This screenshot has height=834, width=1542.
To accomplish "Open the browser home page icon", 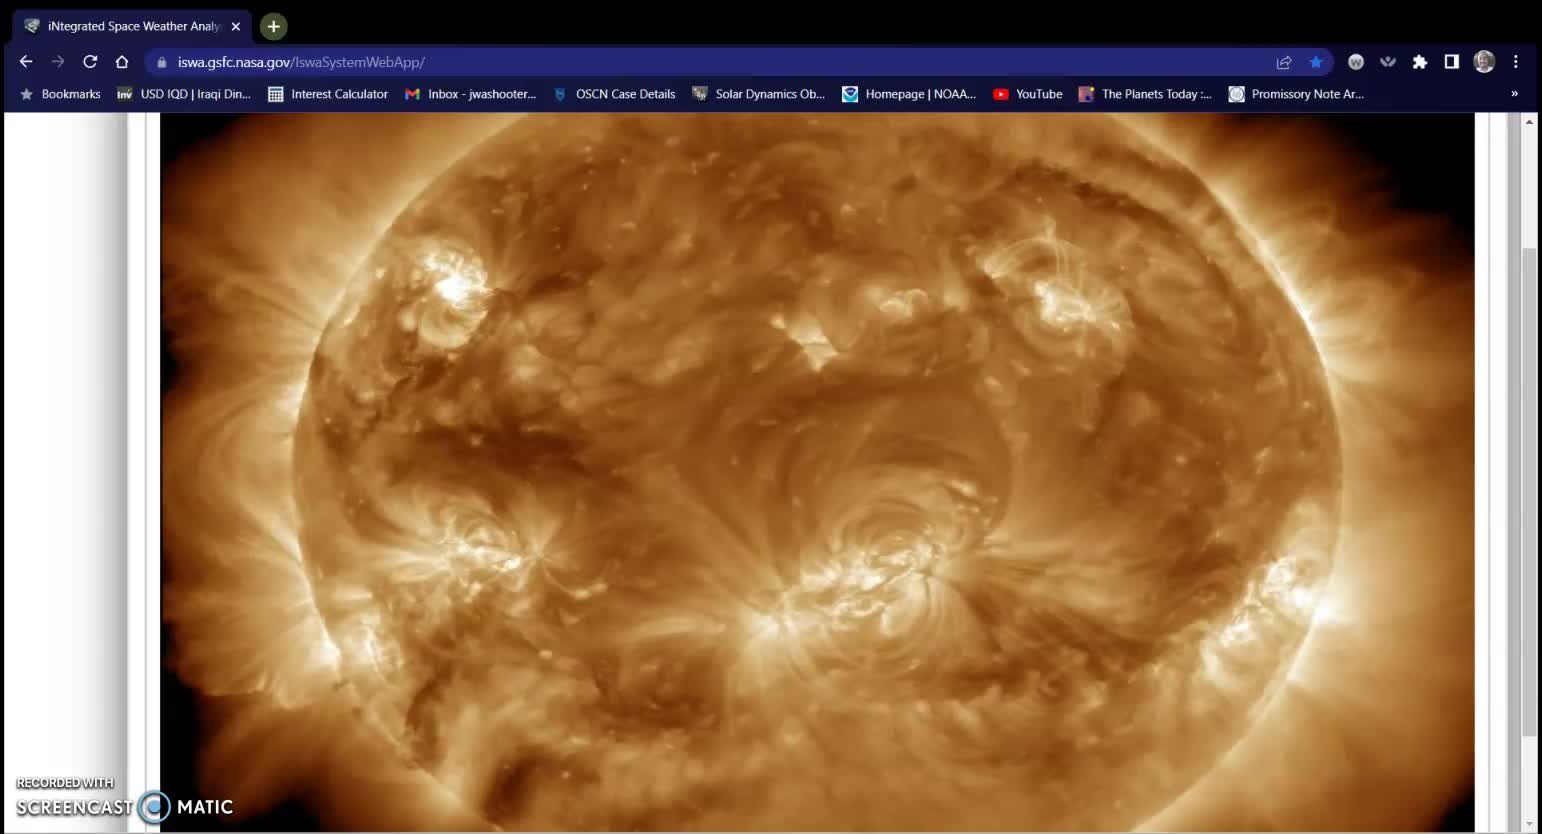I will point(122,62).
